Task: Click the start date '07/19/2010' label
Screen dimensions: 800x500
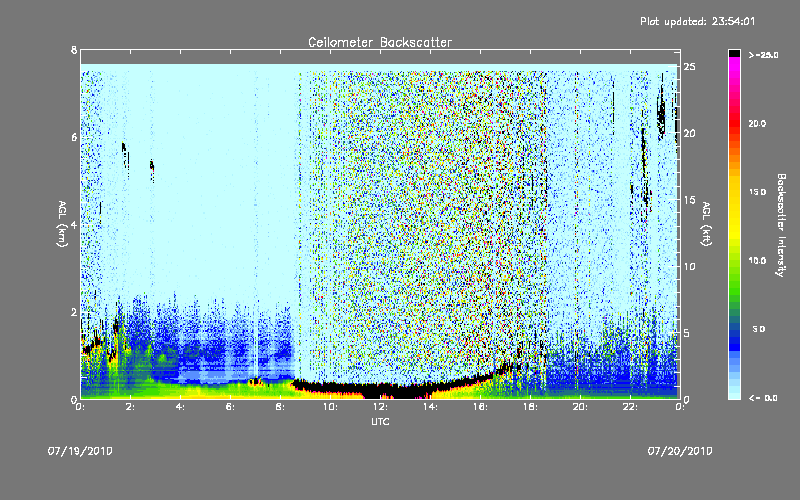Action: pyautogui.click(x=80, y=451)
